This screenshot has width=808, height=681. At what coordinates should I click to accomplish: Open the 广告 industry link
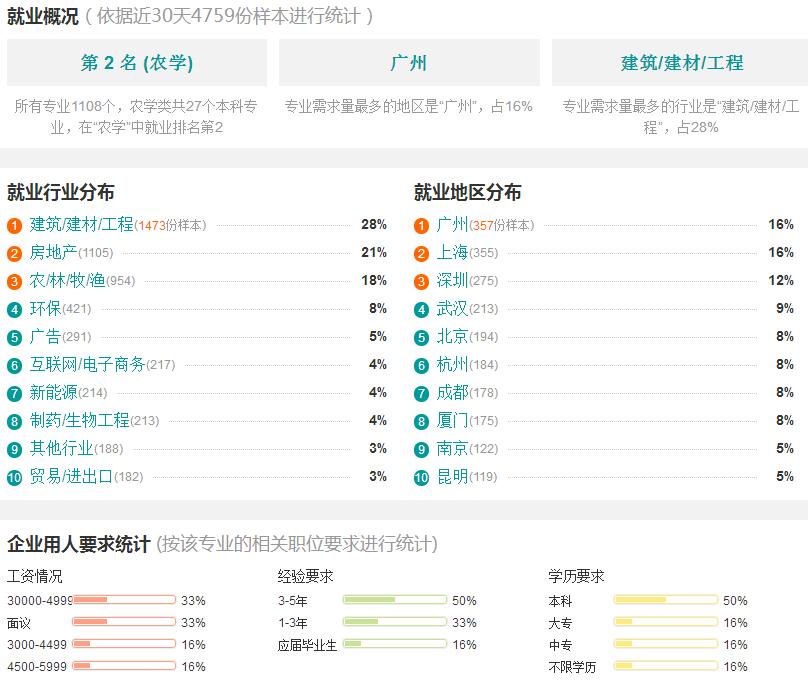click(x=45, y=336)
